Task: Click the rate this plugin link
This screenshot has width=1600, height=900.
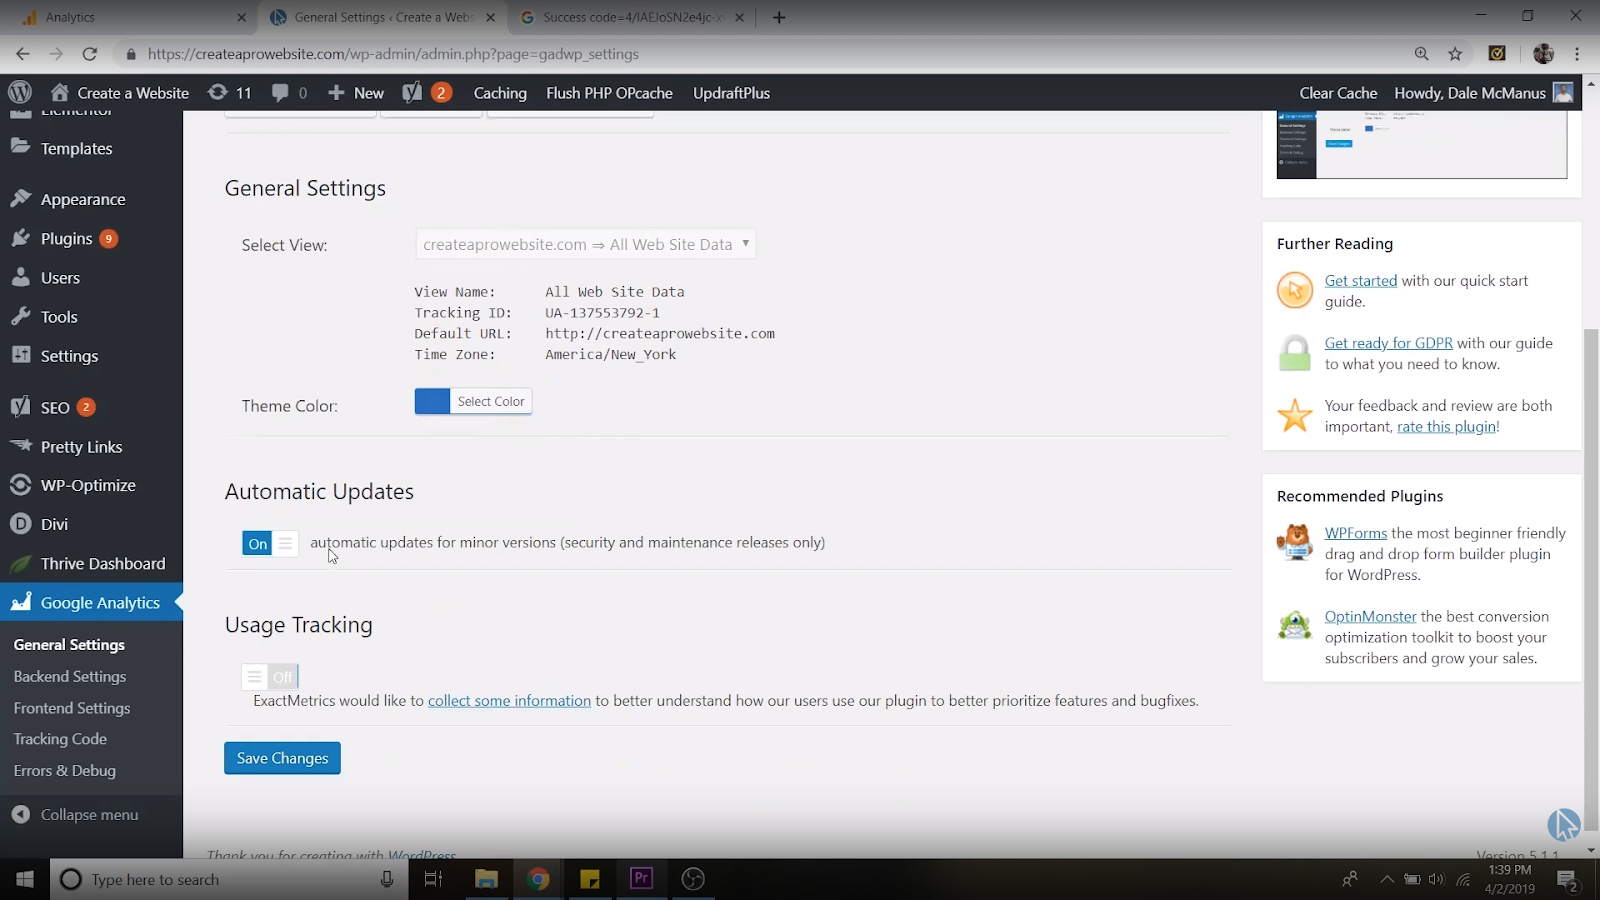Action: (1447, 427)
